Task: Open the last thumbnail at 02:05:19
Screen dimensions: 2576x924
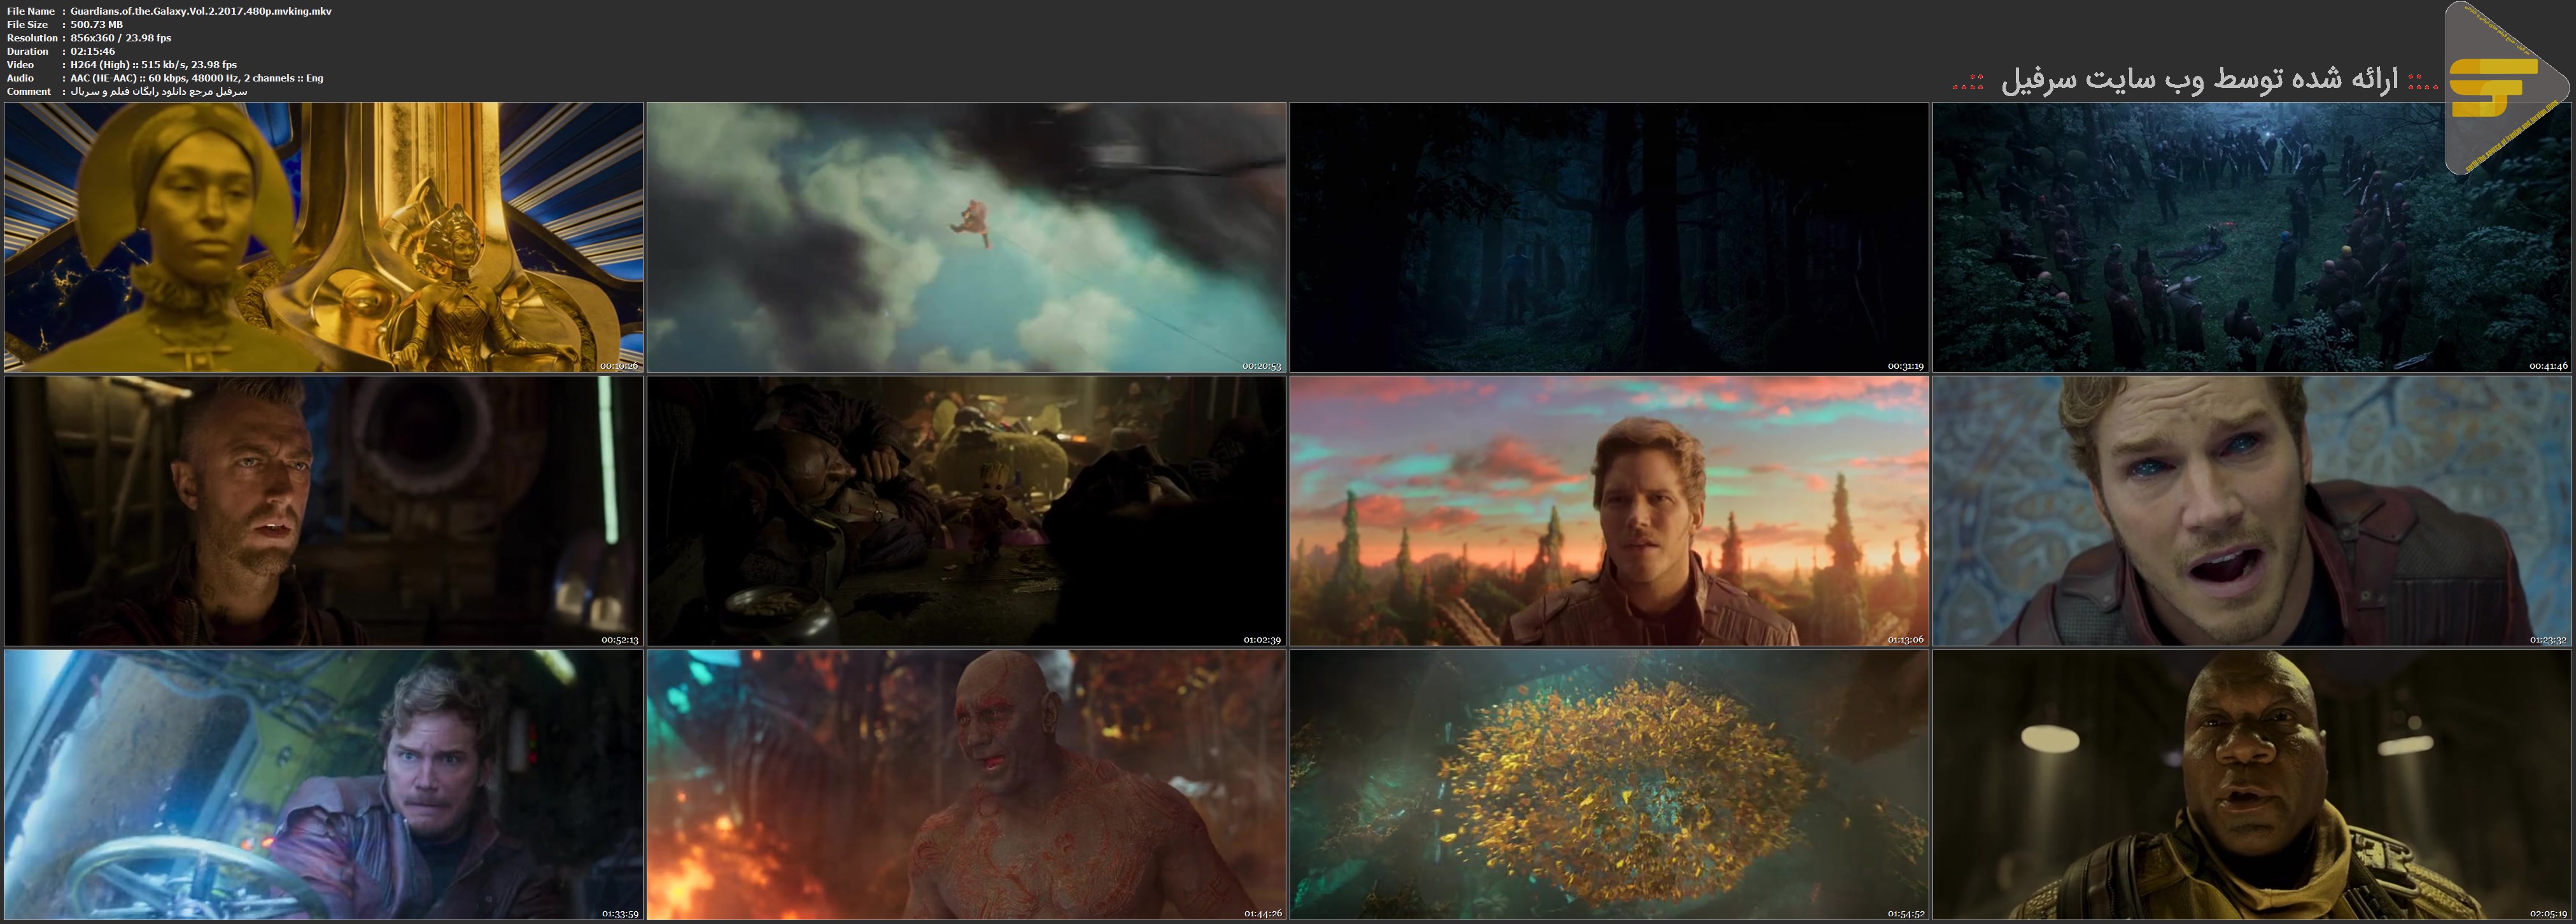Action: 2252,785
